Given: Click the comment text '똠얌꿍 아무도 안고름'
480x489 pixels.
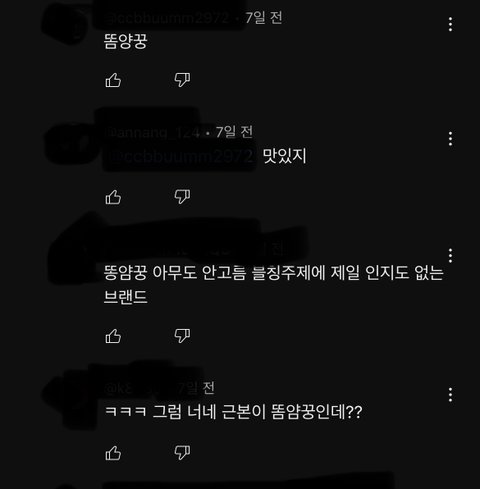Looking at the screenshot, I should (x=175, y=273).
